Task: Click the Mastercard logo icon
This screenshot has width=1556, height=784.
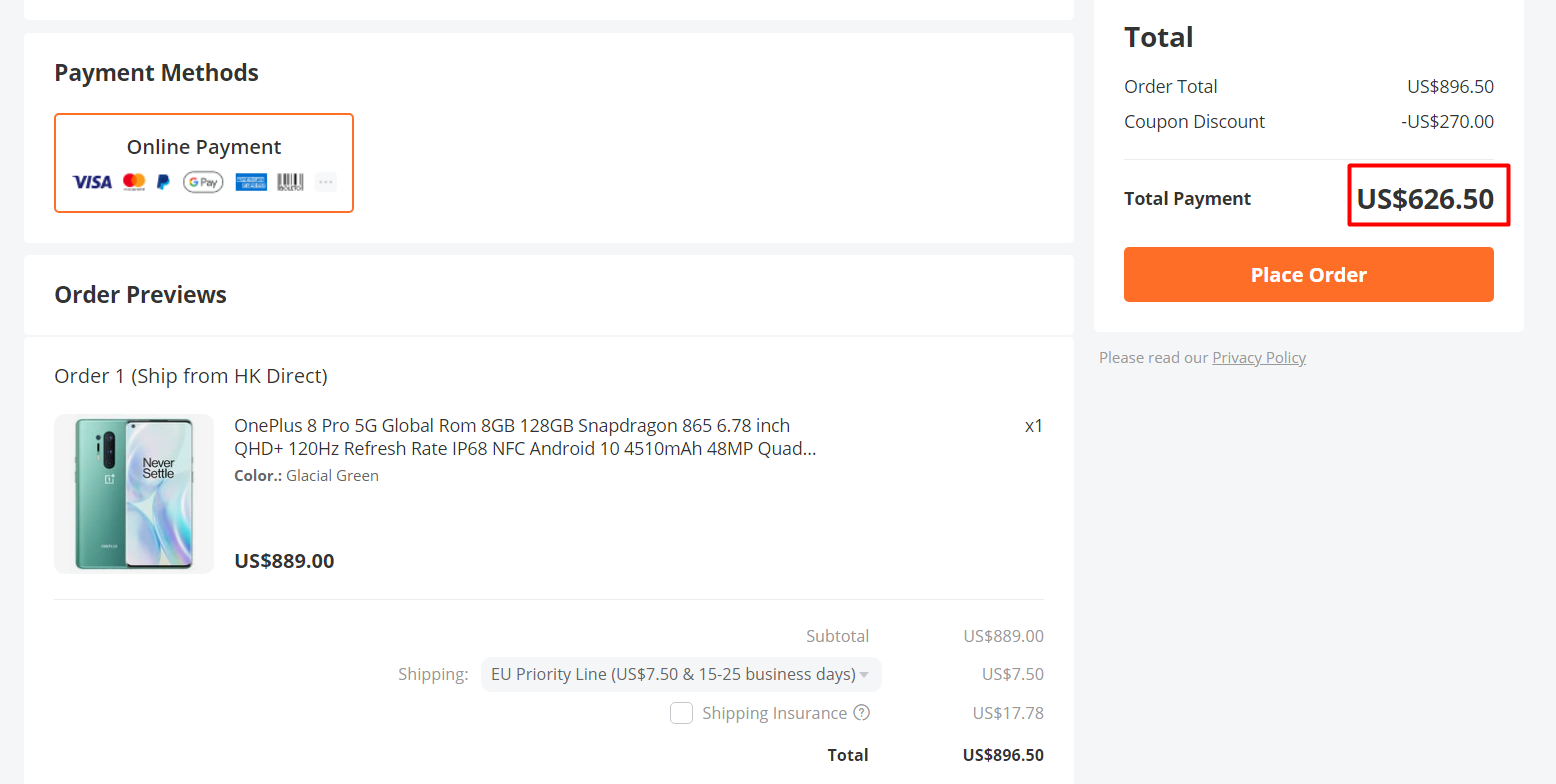Action: pyautogui.click(x=134, y=182)
